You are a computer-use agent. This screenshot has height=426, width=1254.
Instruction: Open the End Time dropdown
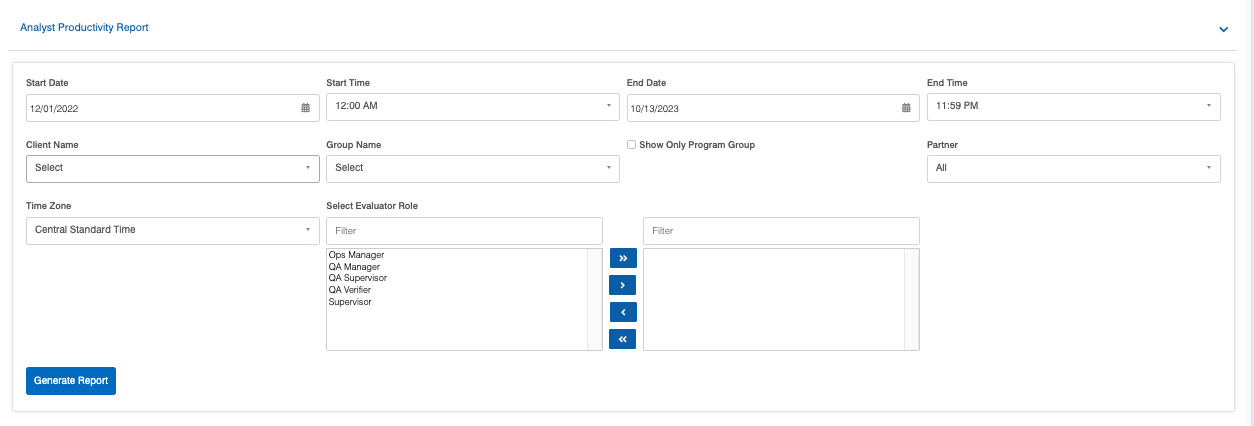pos(1074,106)
